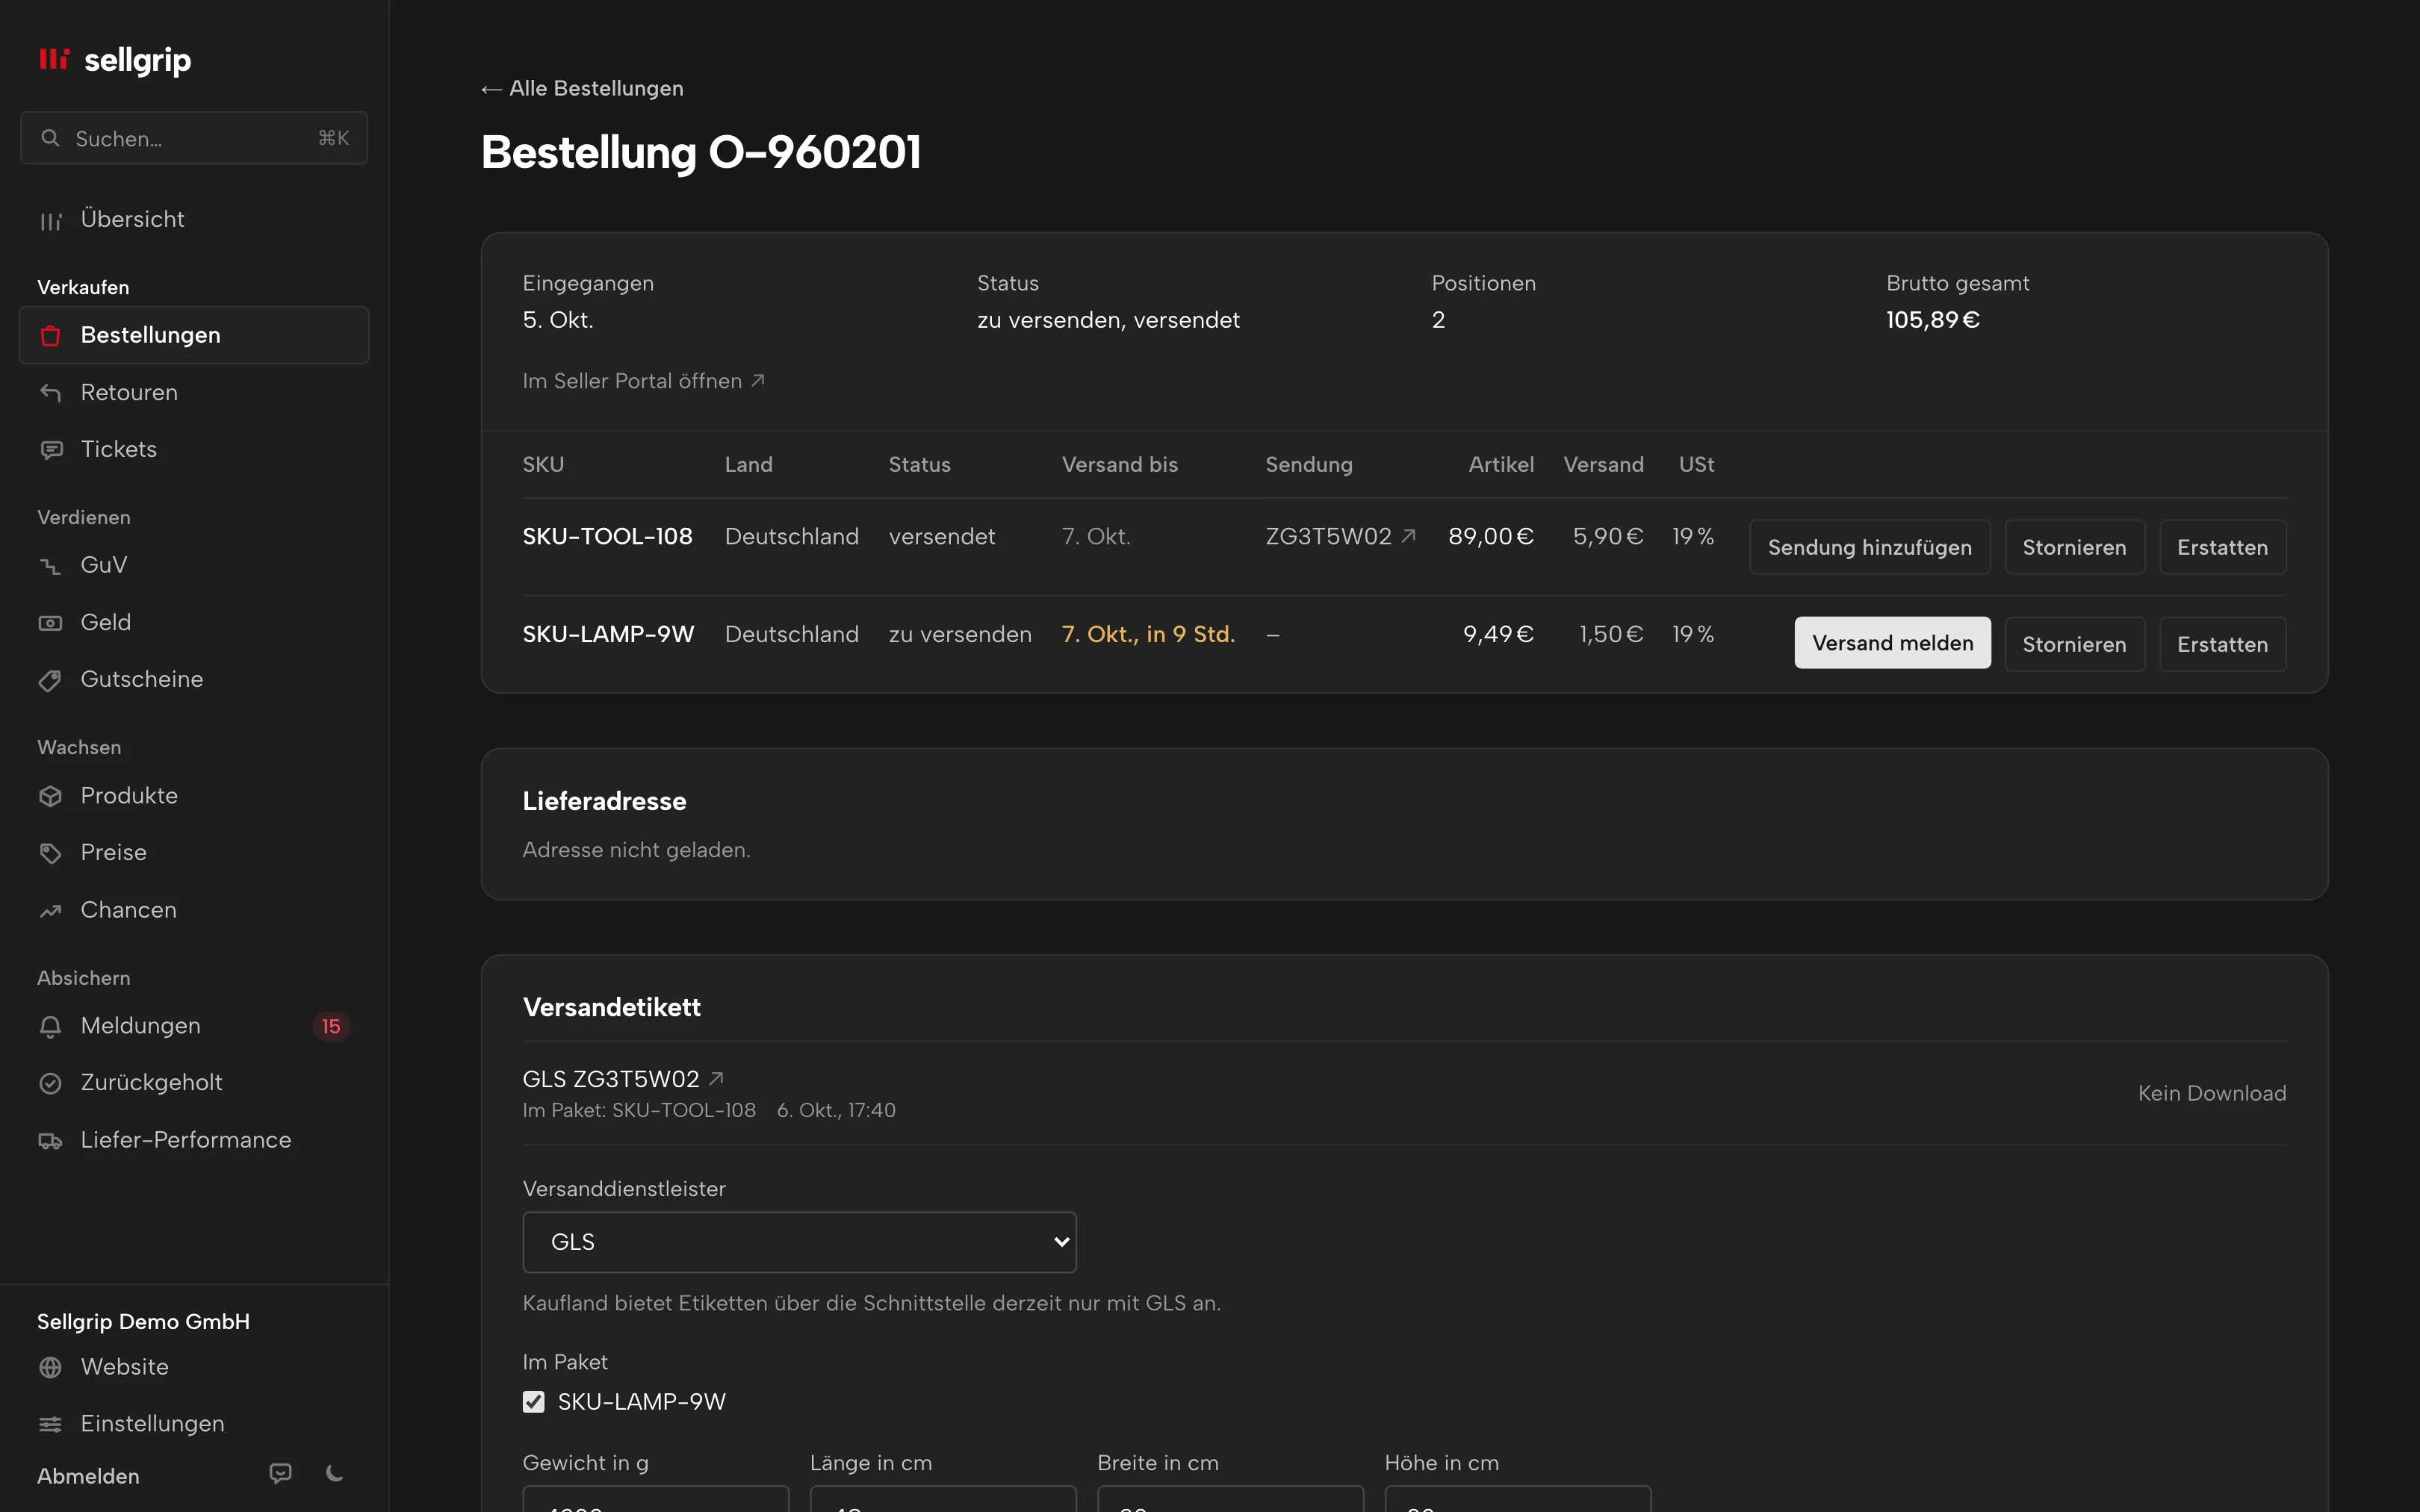Open the Retouren menu item

pos(194,393)
